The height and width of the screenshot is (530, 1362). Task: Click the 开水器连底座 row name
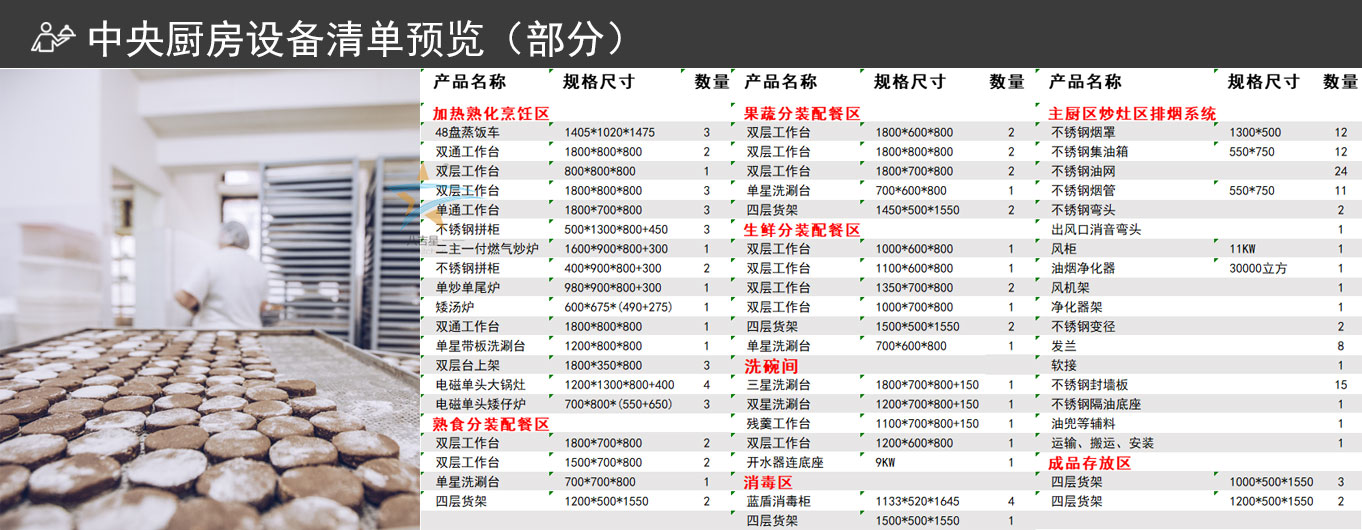(x=784, y=463)
